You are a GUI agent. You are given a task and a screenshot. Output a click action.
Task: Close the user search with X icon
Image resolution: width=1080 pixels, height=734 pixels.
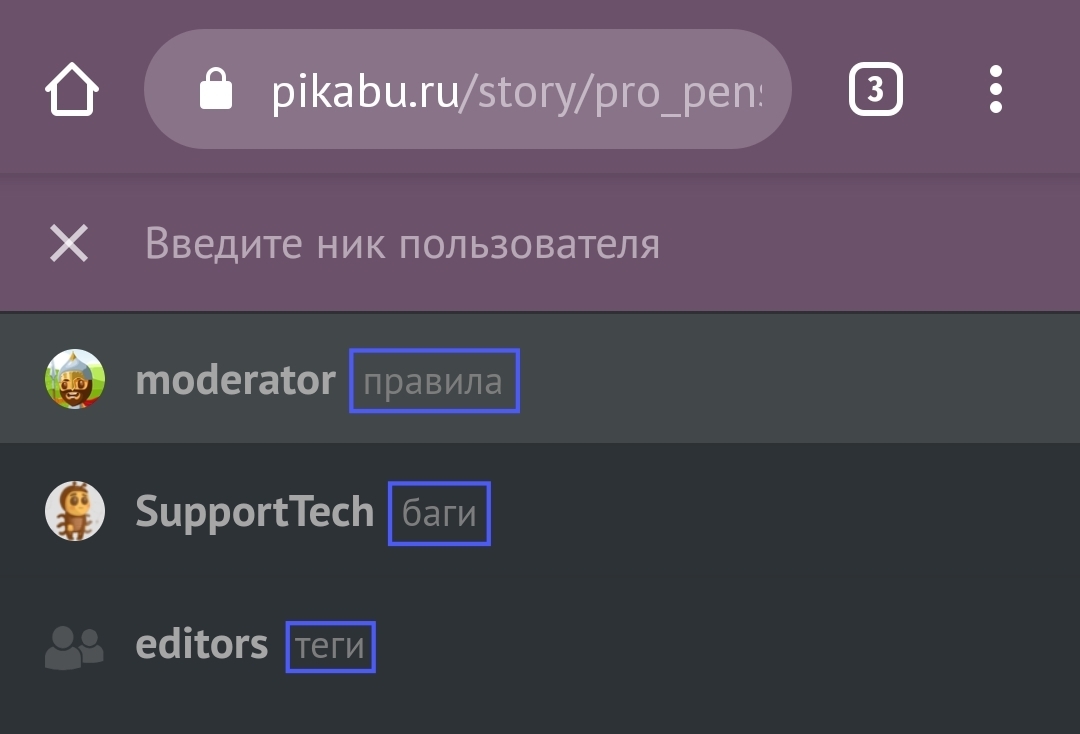coord(69,244)
